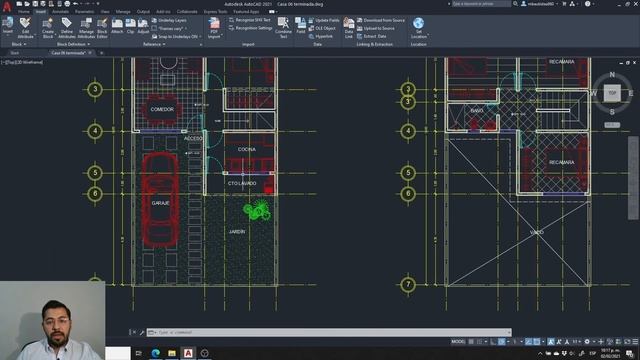The width and height of the screenshot is (640, 360).
Task: Open Recognition Settings
Action: click(251, 28)
